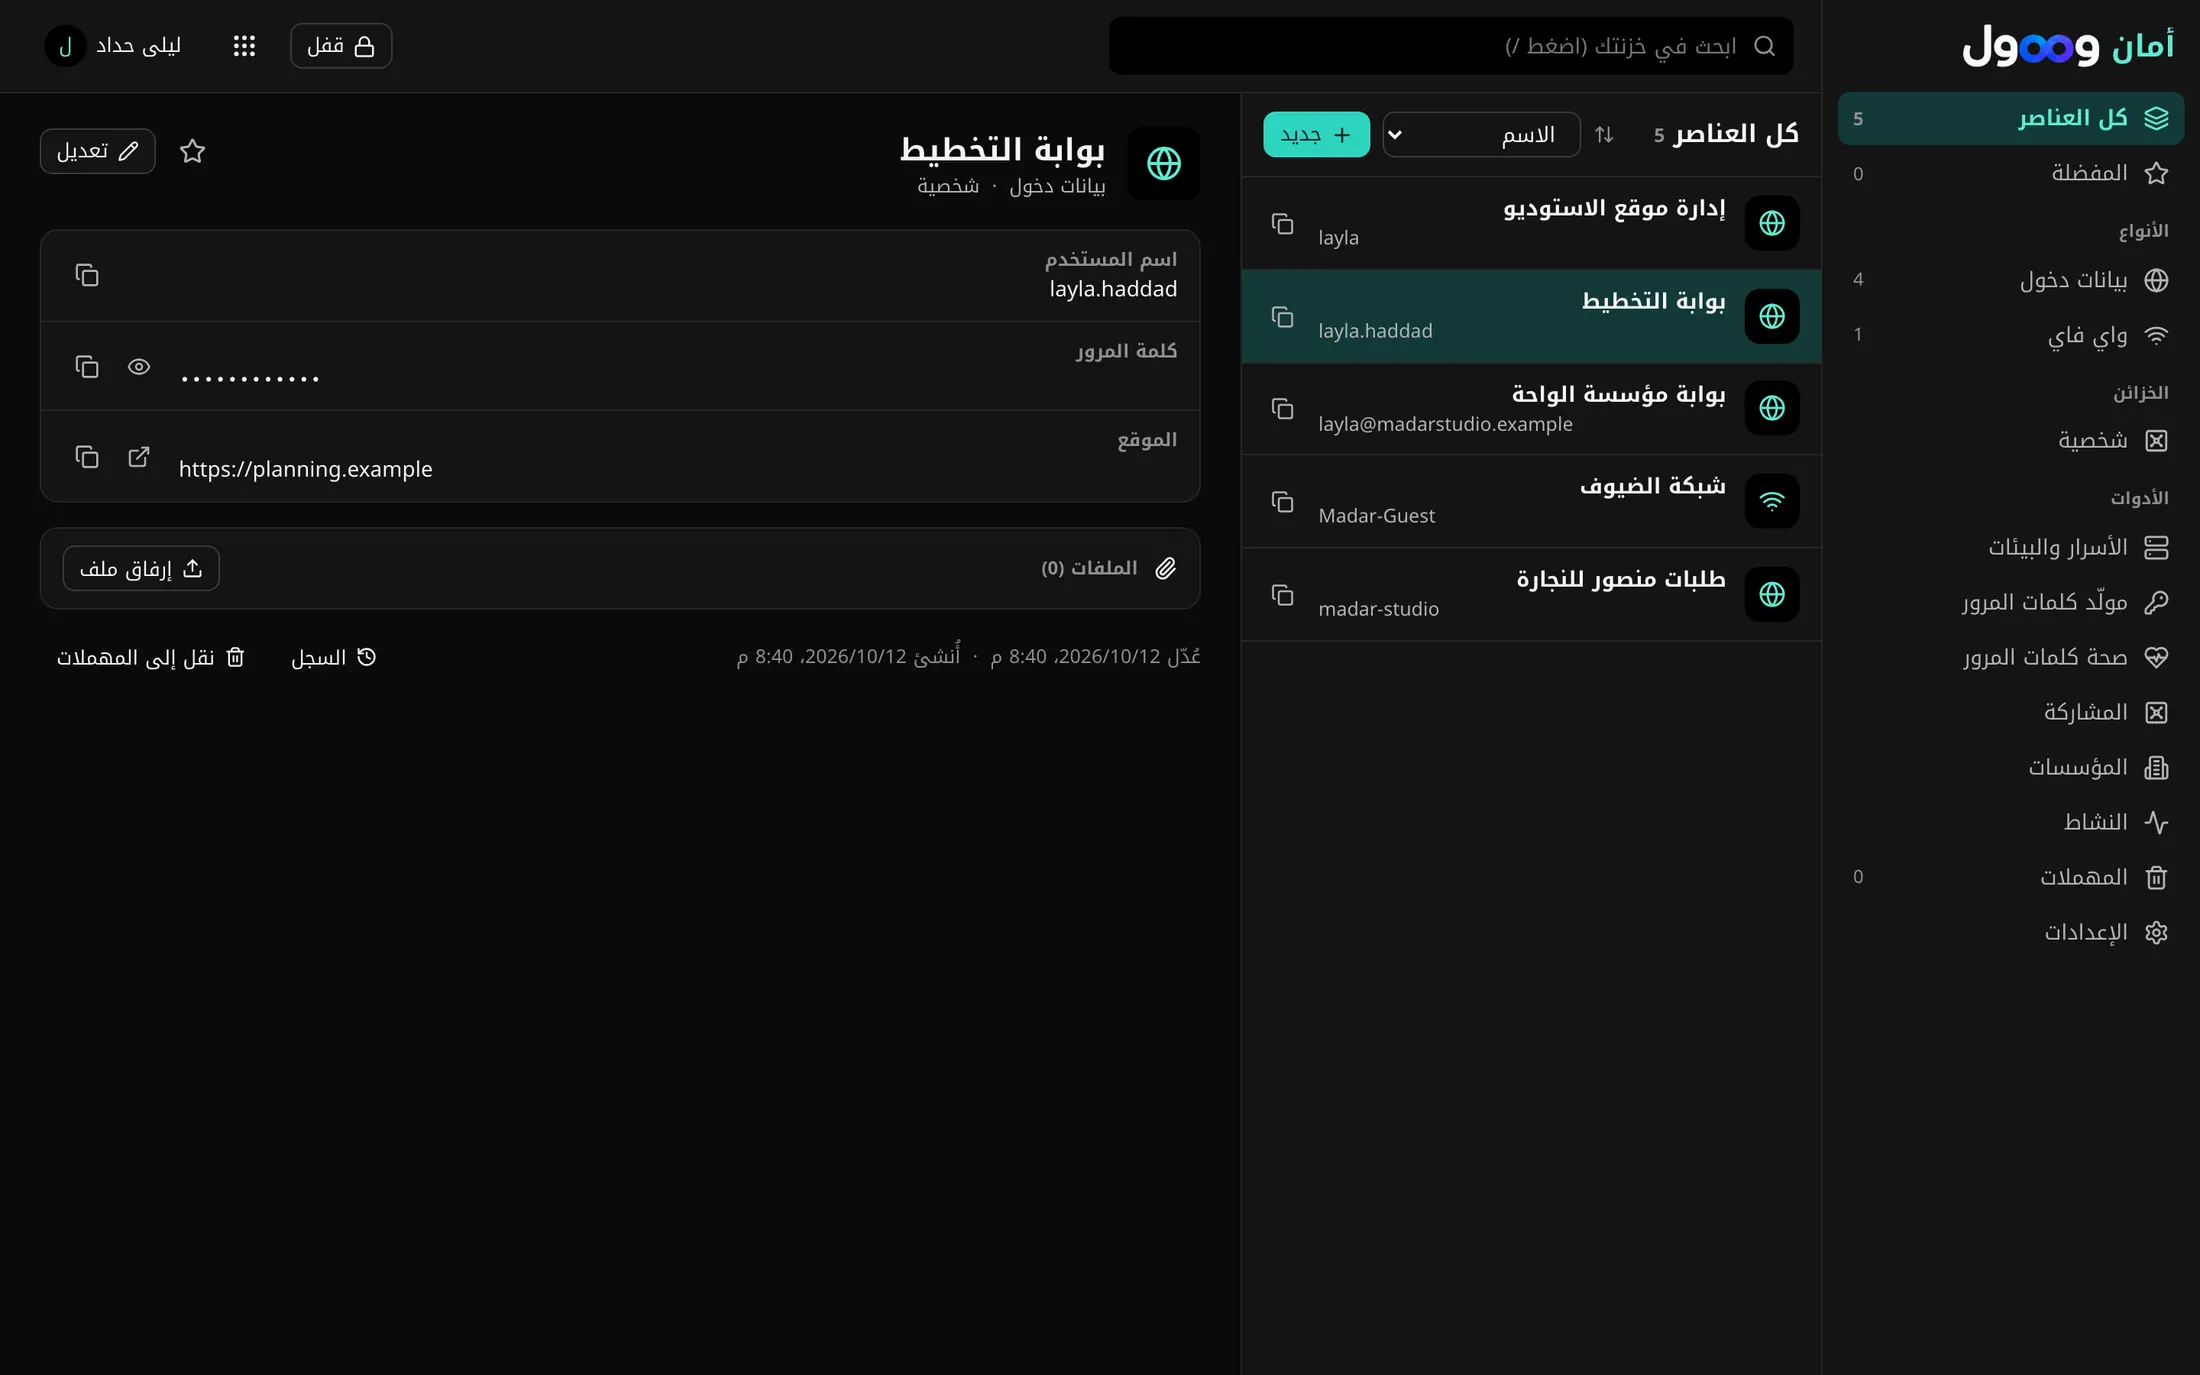Copy icon for إدارة موقع الاستوديو row
This screenshot has height=1375, width=2200.
[x=1282, y=223]
